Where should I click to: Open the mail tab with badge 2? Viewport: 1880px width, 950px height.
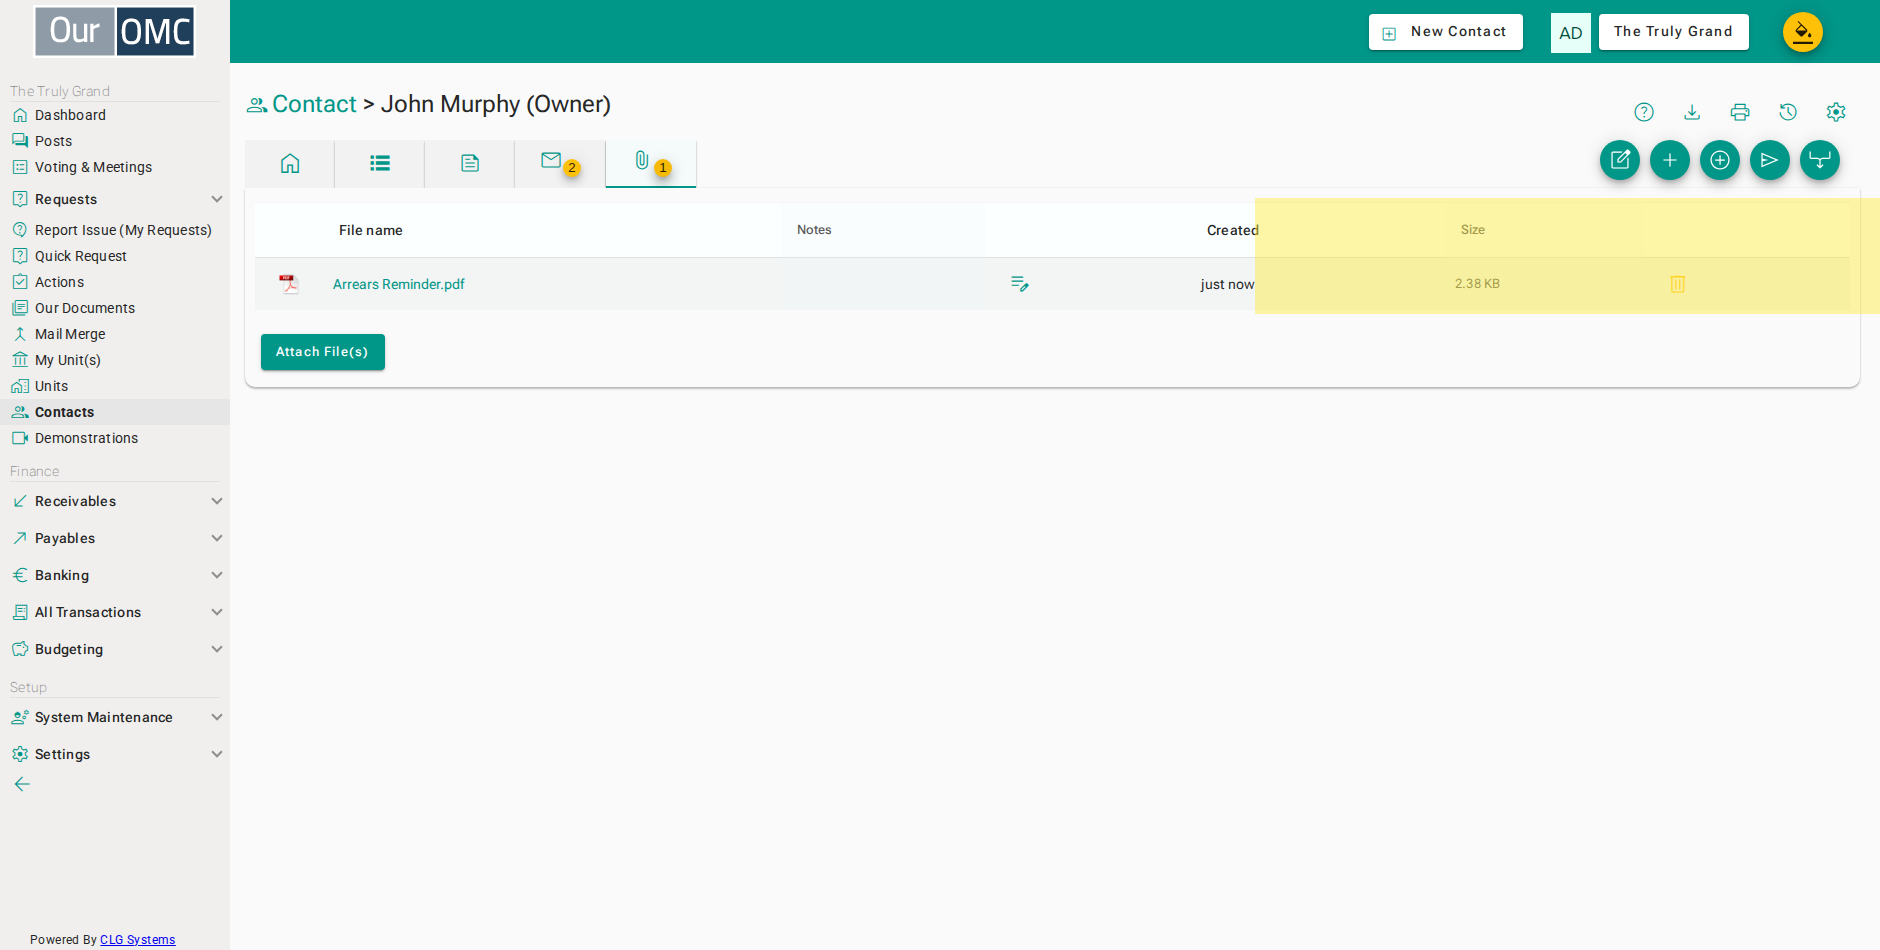[560, 164]
